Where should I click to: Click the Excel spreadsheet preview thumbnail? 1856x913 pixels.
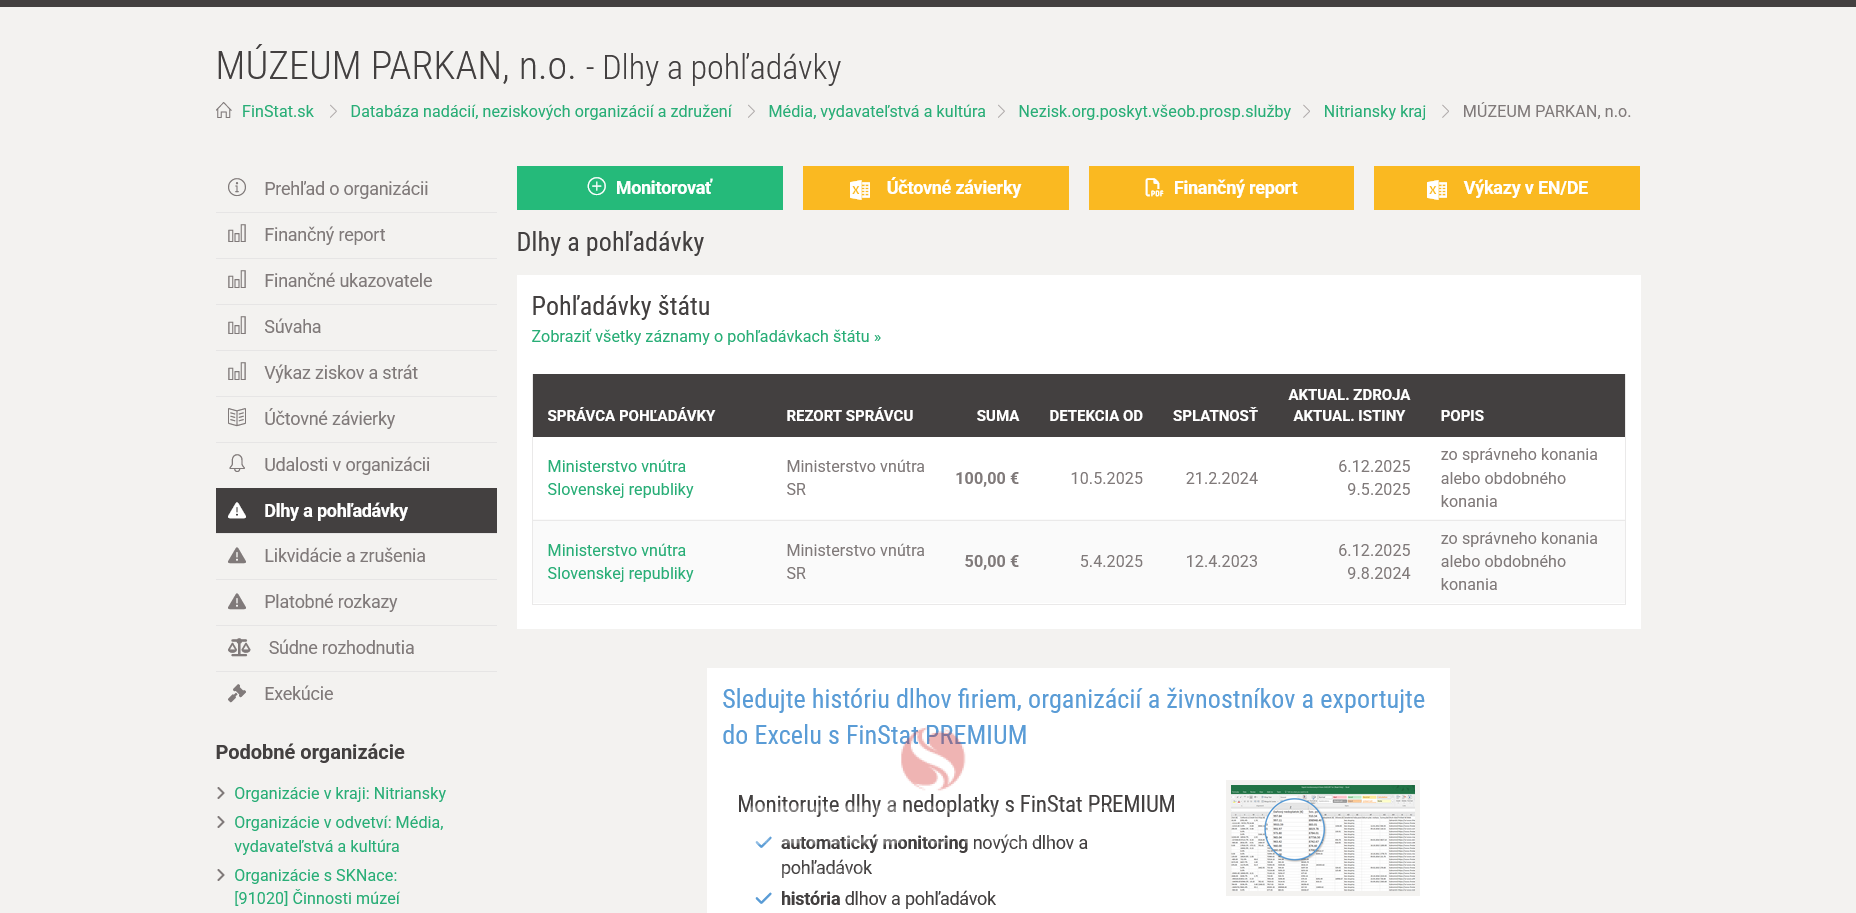tap(1322, 838)
